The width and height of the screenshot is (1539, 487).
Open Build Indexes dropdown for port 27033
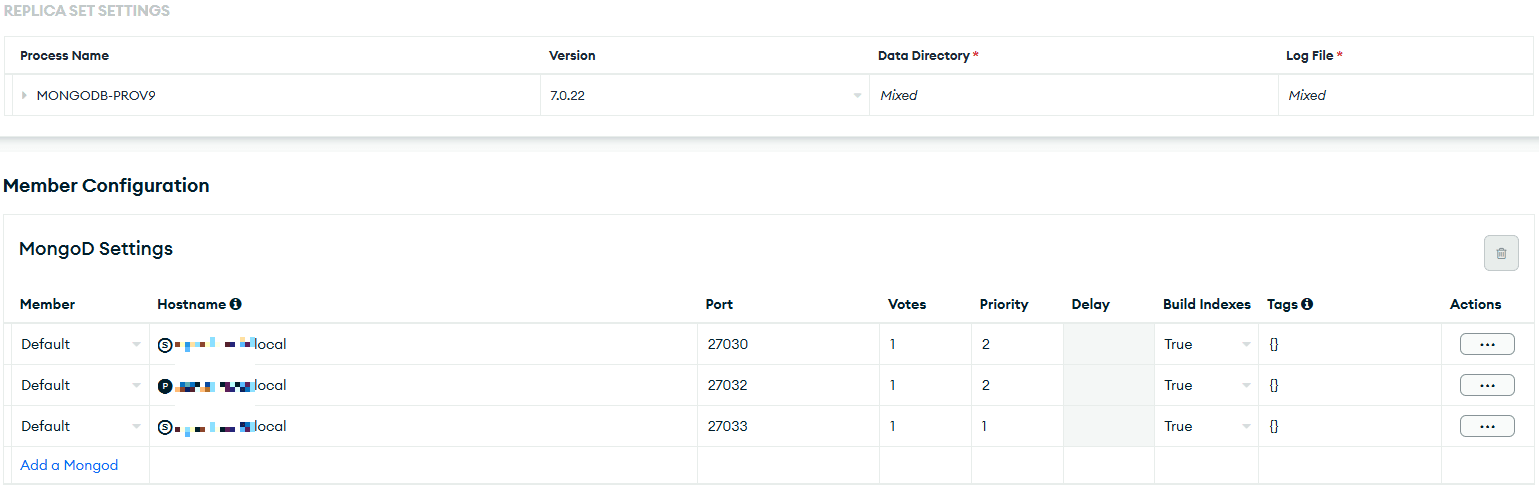(1246, 426)
